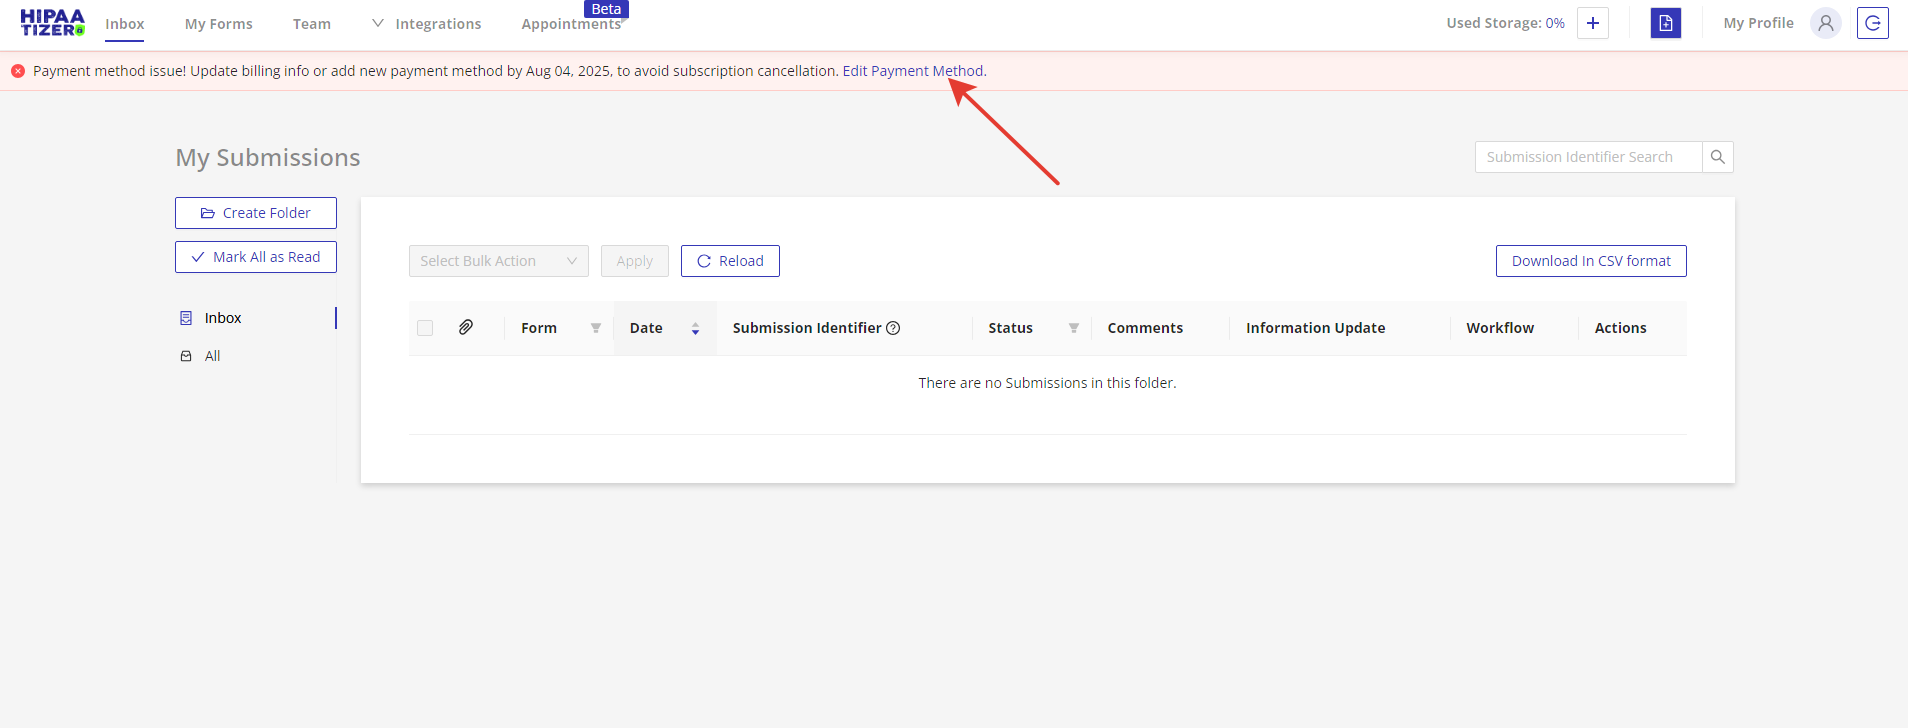Click the search magnifier icon

pos(1718,157)
